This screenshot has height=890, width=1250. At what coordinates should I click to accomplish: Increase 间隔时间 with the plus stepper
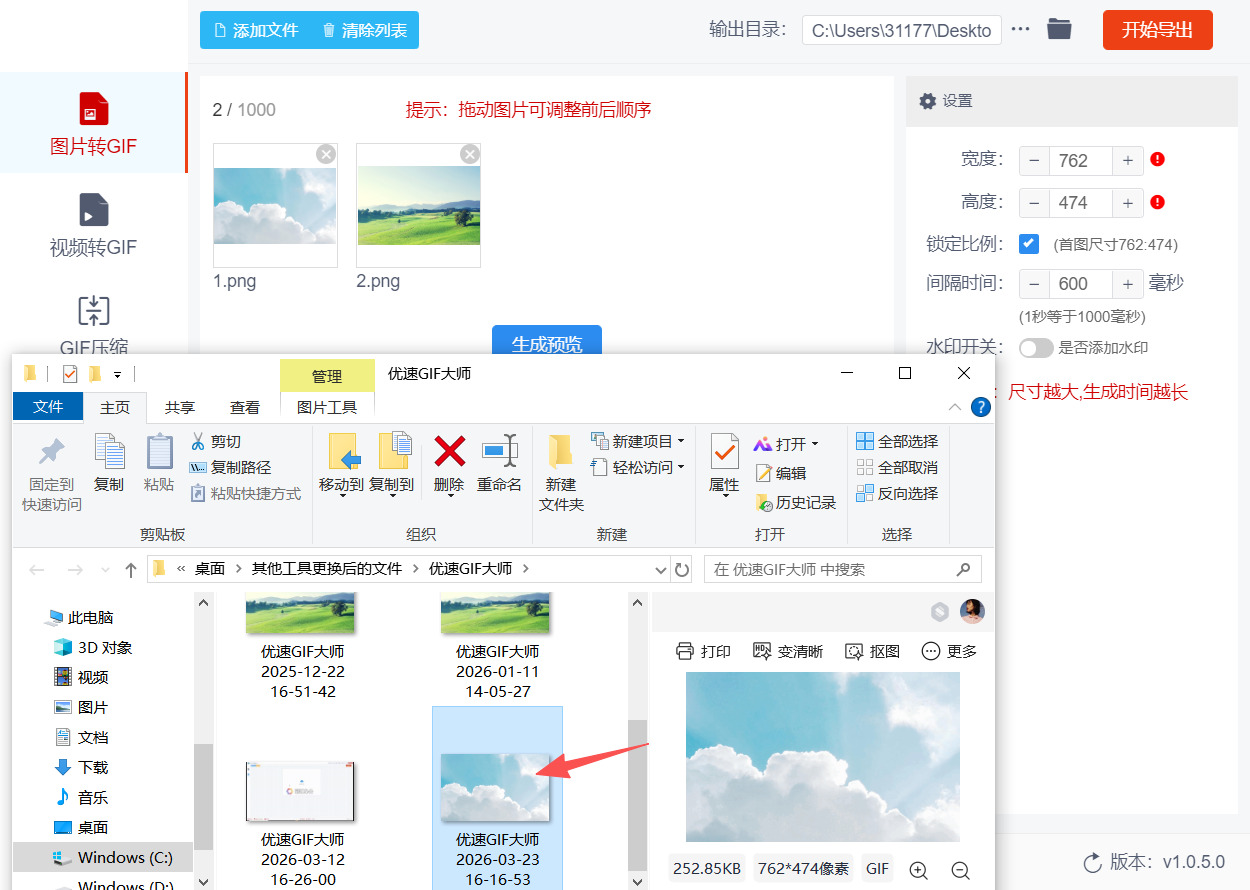point(1127,283)
